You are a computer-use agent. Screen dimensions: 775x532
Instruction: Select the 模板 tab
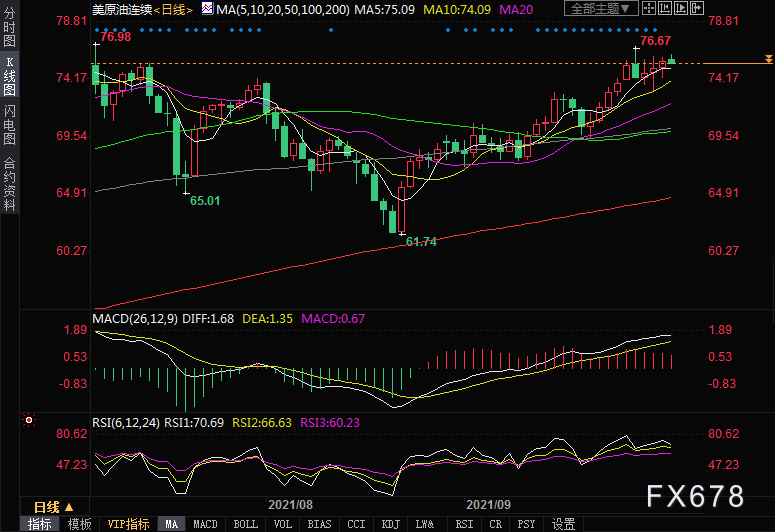pyautogui.click(x=80, y=524)
